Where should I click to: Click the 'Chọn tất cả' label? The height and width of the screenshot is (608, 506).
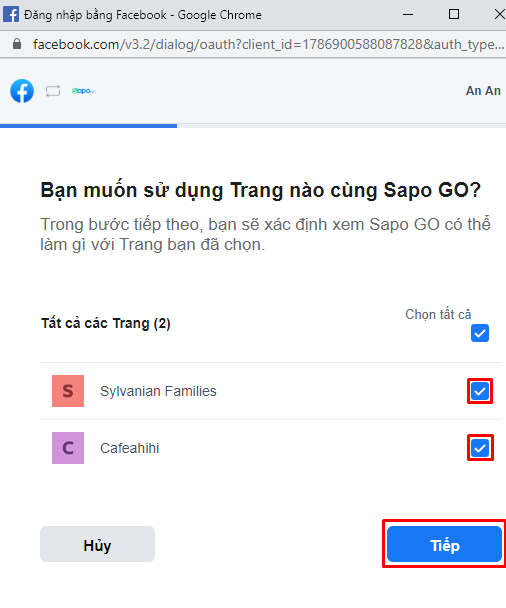pos(438,314)
